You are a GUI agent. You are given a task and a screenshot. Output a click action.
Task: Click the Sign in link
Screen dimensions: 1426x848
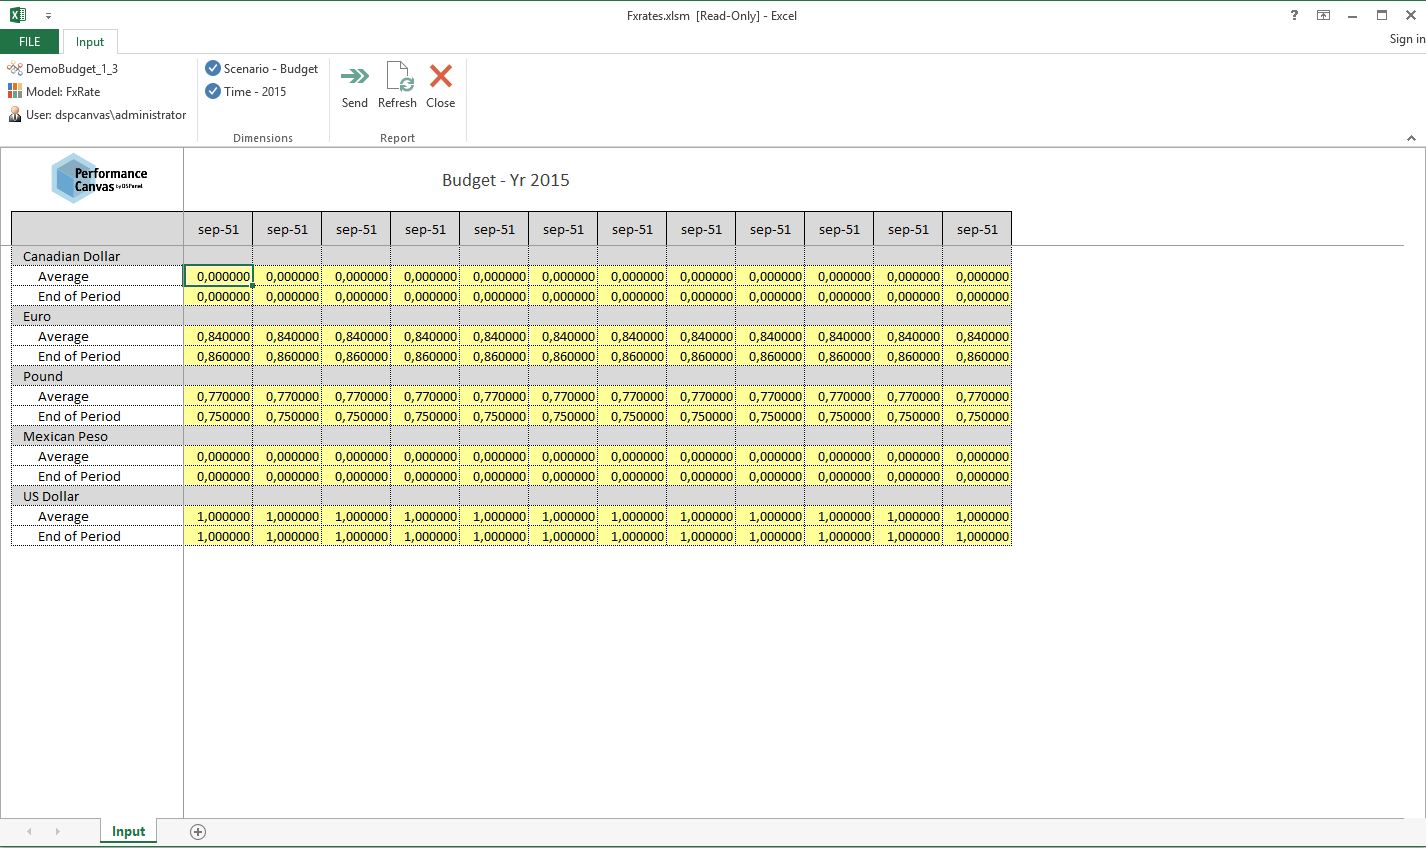(x=1406, y=39)
